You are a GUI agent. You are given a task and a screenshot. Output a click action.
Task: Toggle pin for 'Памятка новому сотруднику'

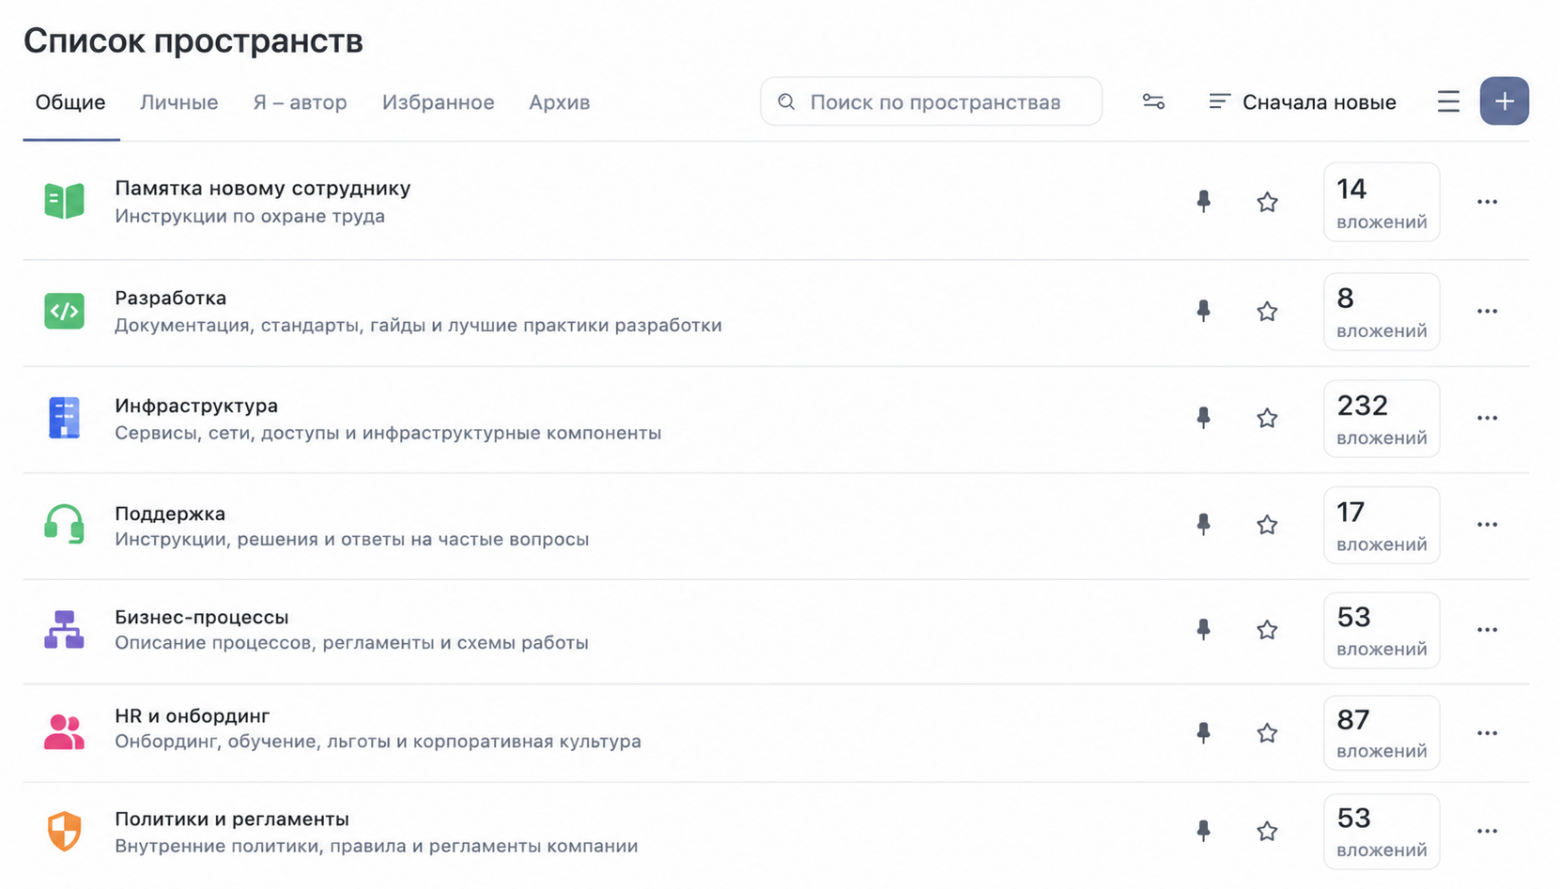(1204, 202)
